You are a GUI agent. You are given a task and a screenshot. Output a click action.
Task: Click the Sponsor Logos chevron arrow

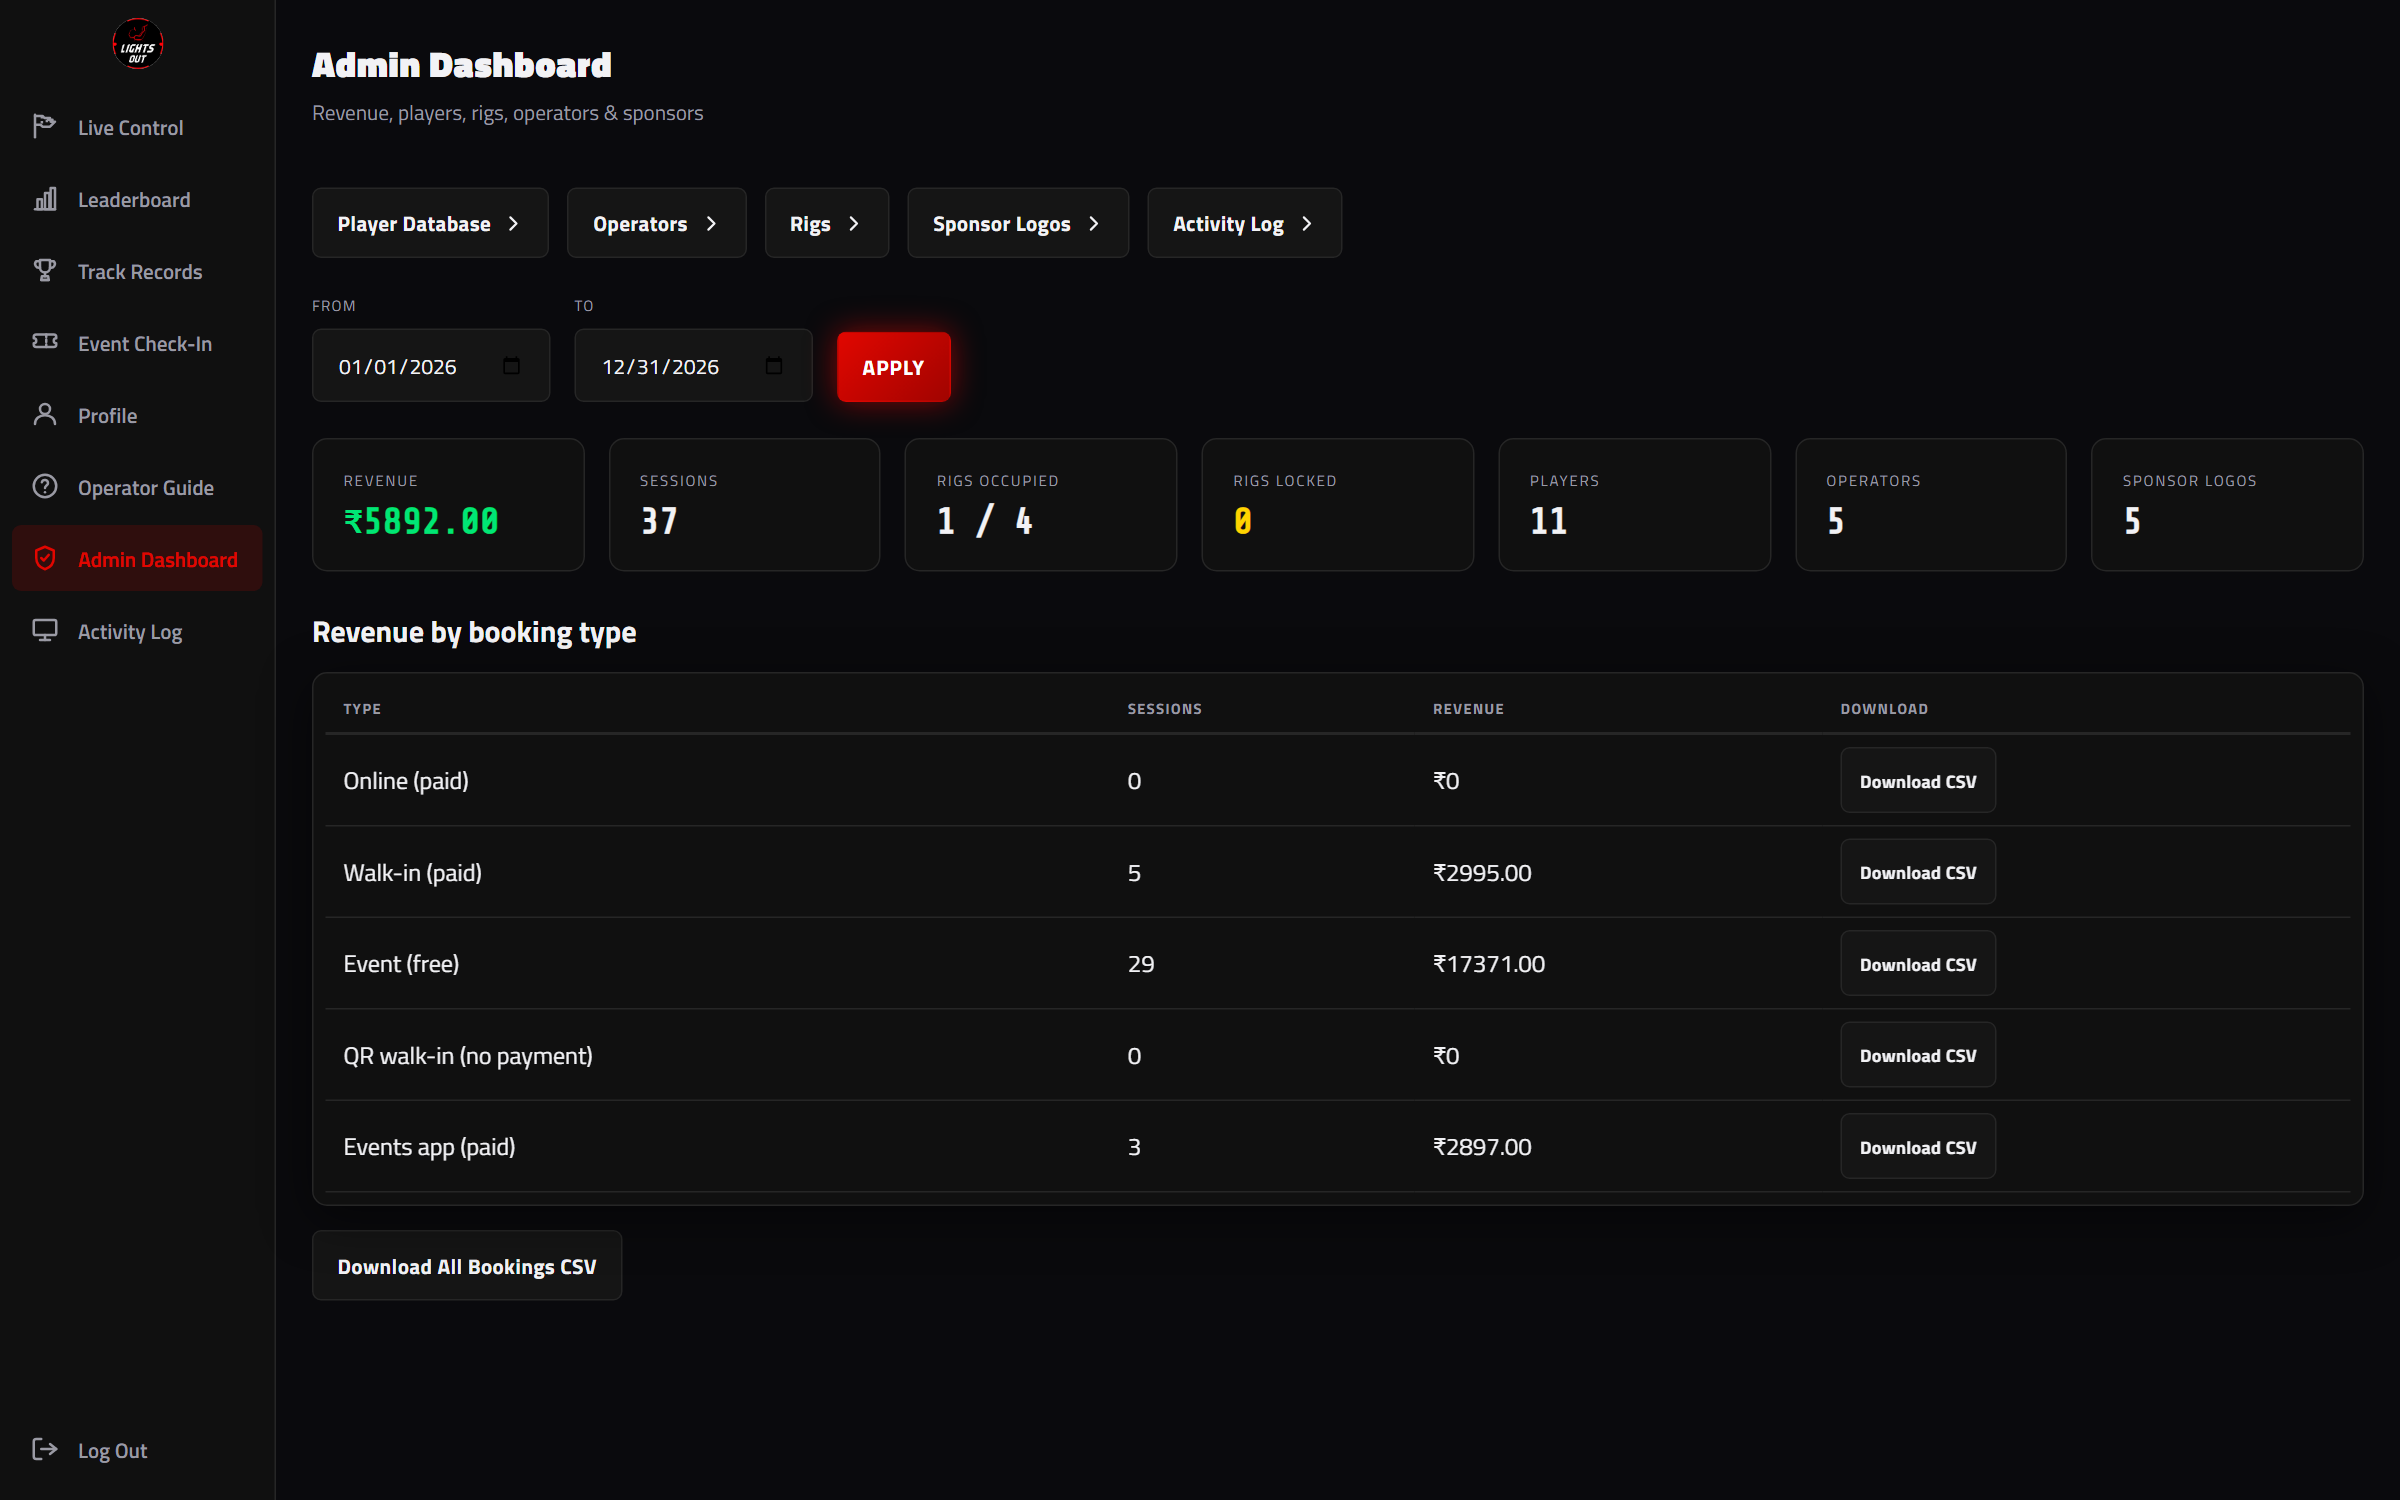(x=1093, y=224)
